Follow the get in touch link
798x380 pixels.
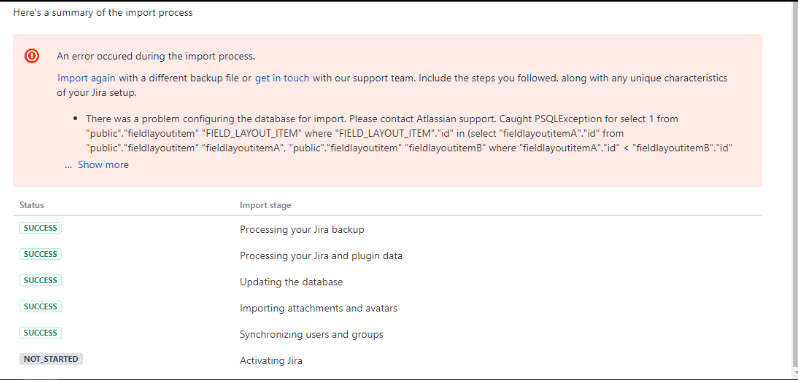coord(282,78)
